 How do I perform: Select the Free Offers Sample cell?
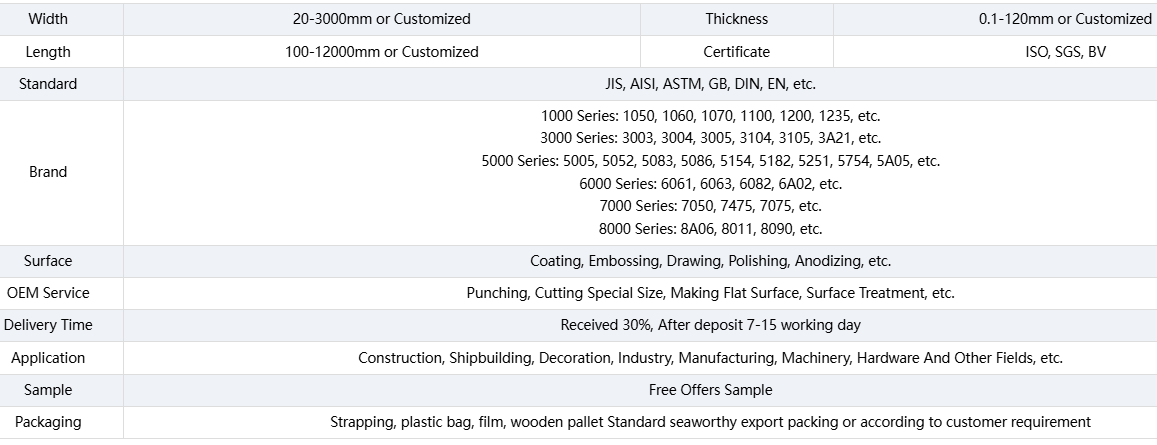(x=710, y=390)
